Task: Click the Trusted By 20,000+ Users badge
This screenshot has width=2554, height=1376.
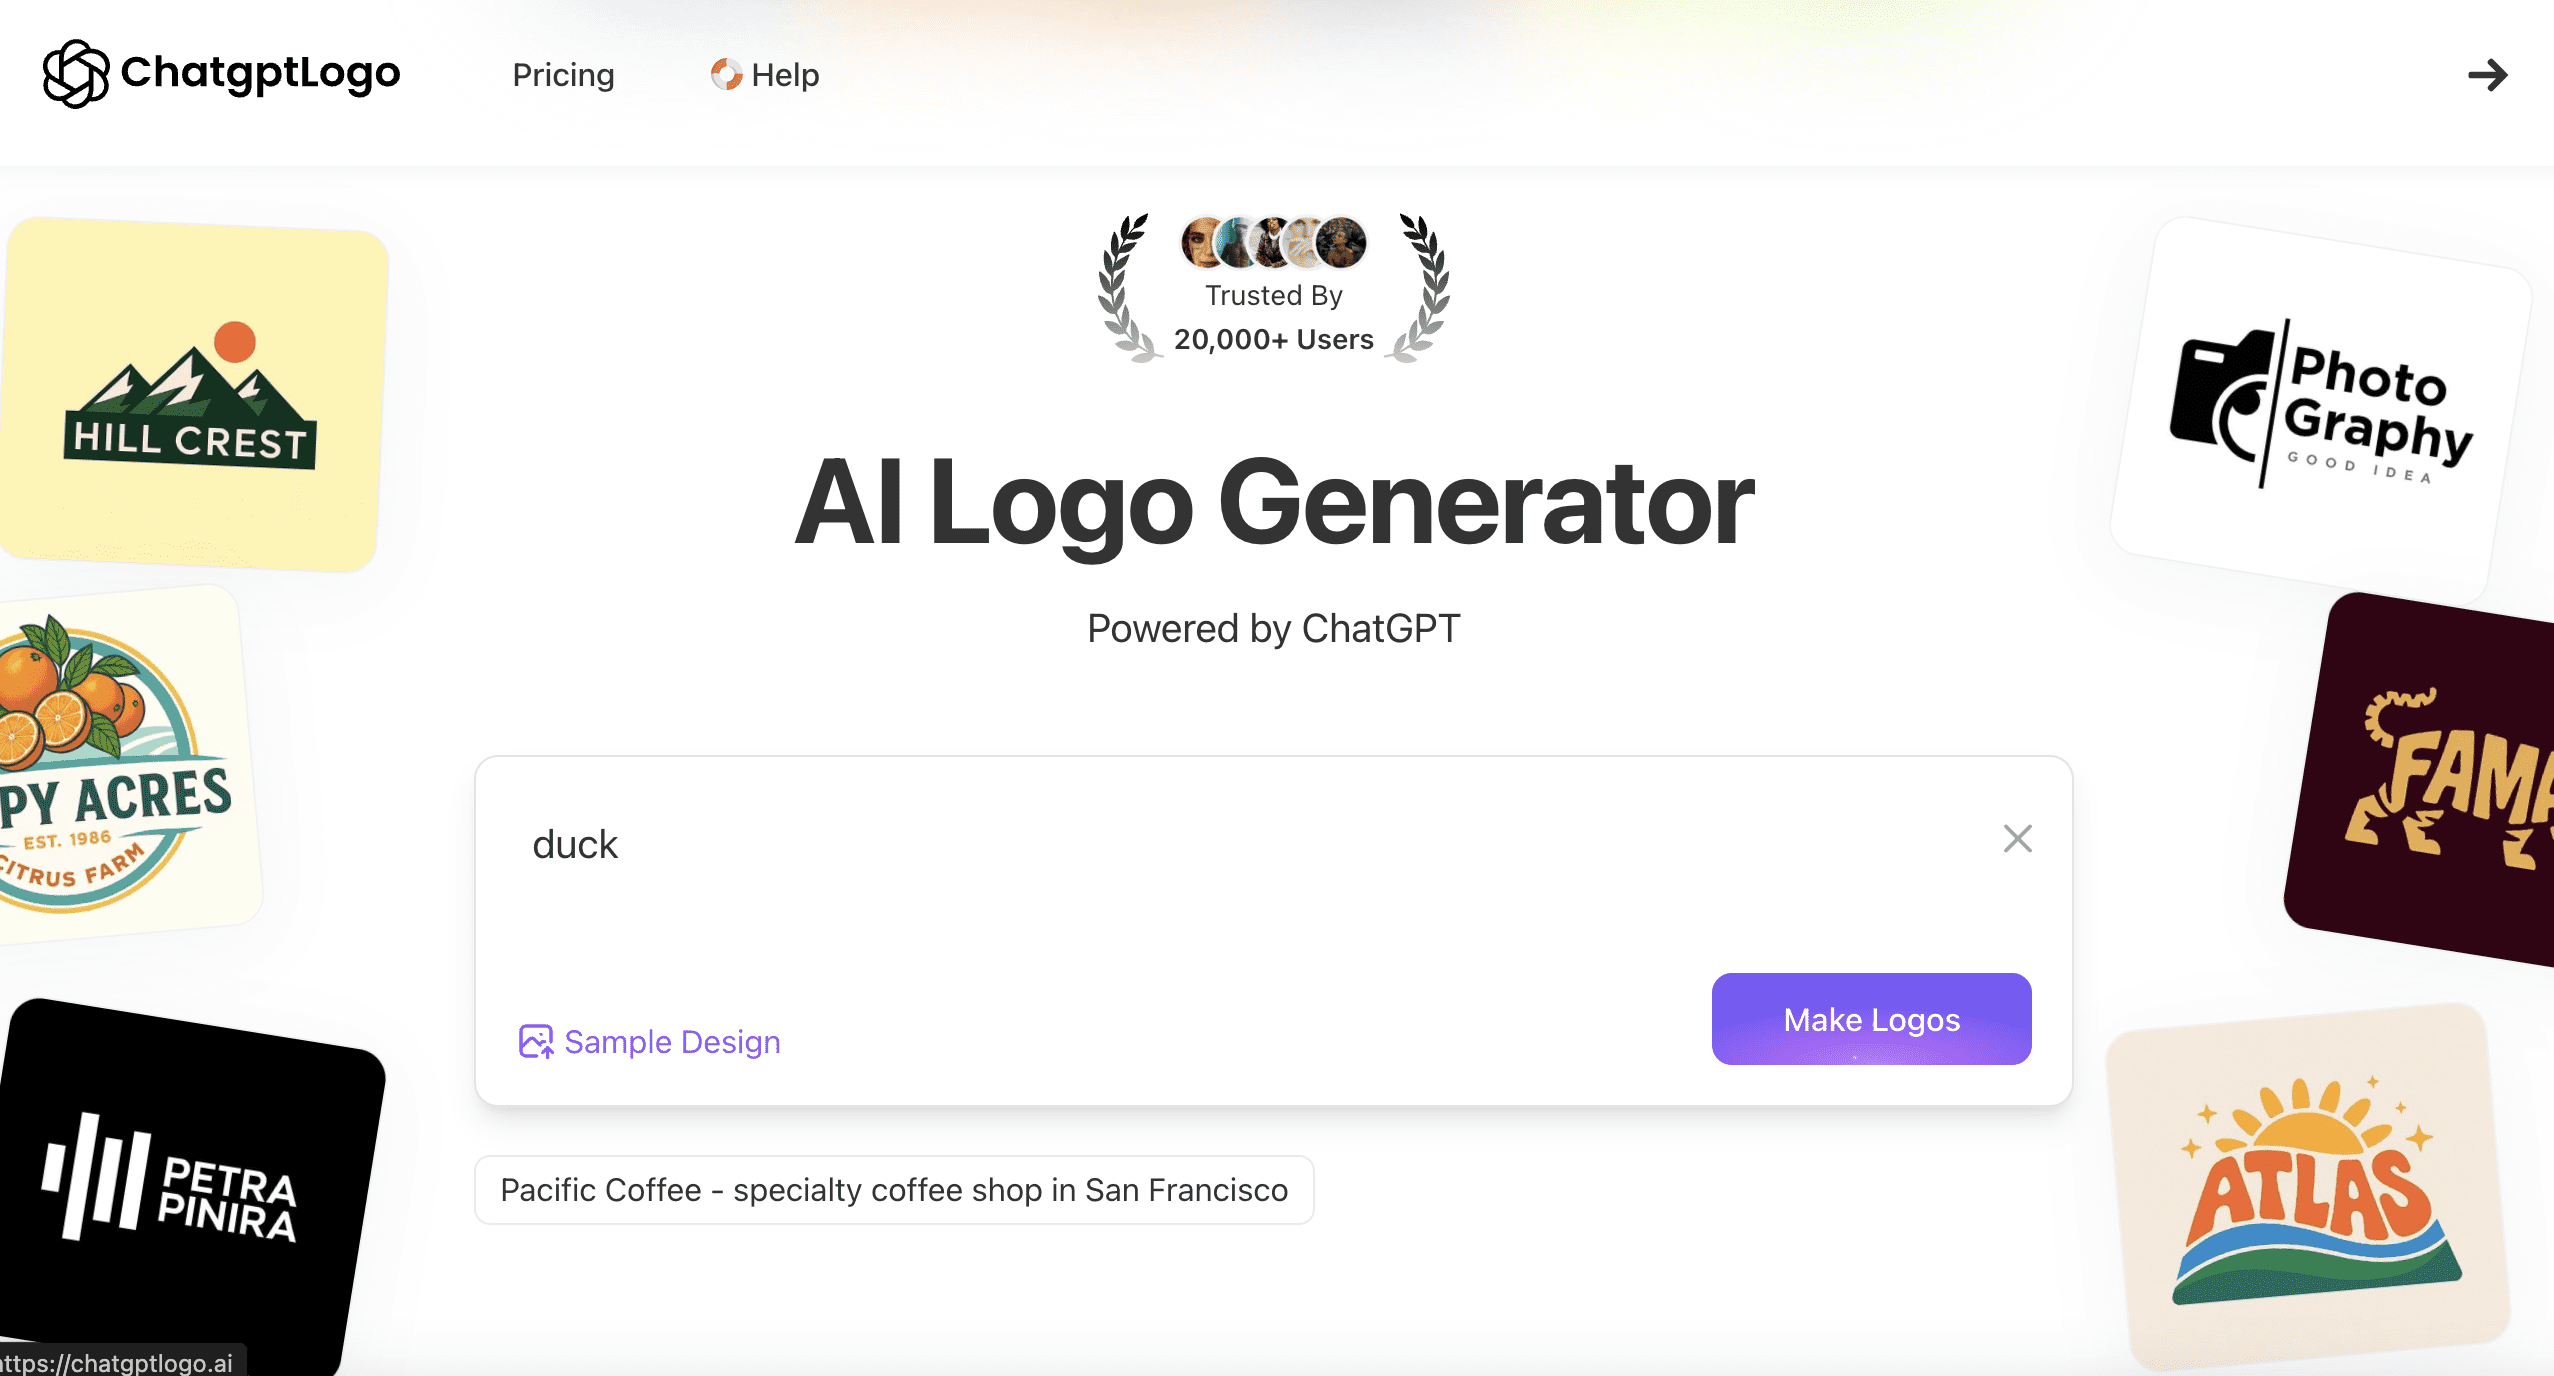Action: tap(1273, 320)
